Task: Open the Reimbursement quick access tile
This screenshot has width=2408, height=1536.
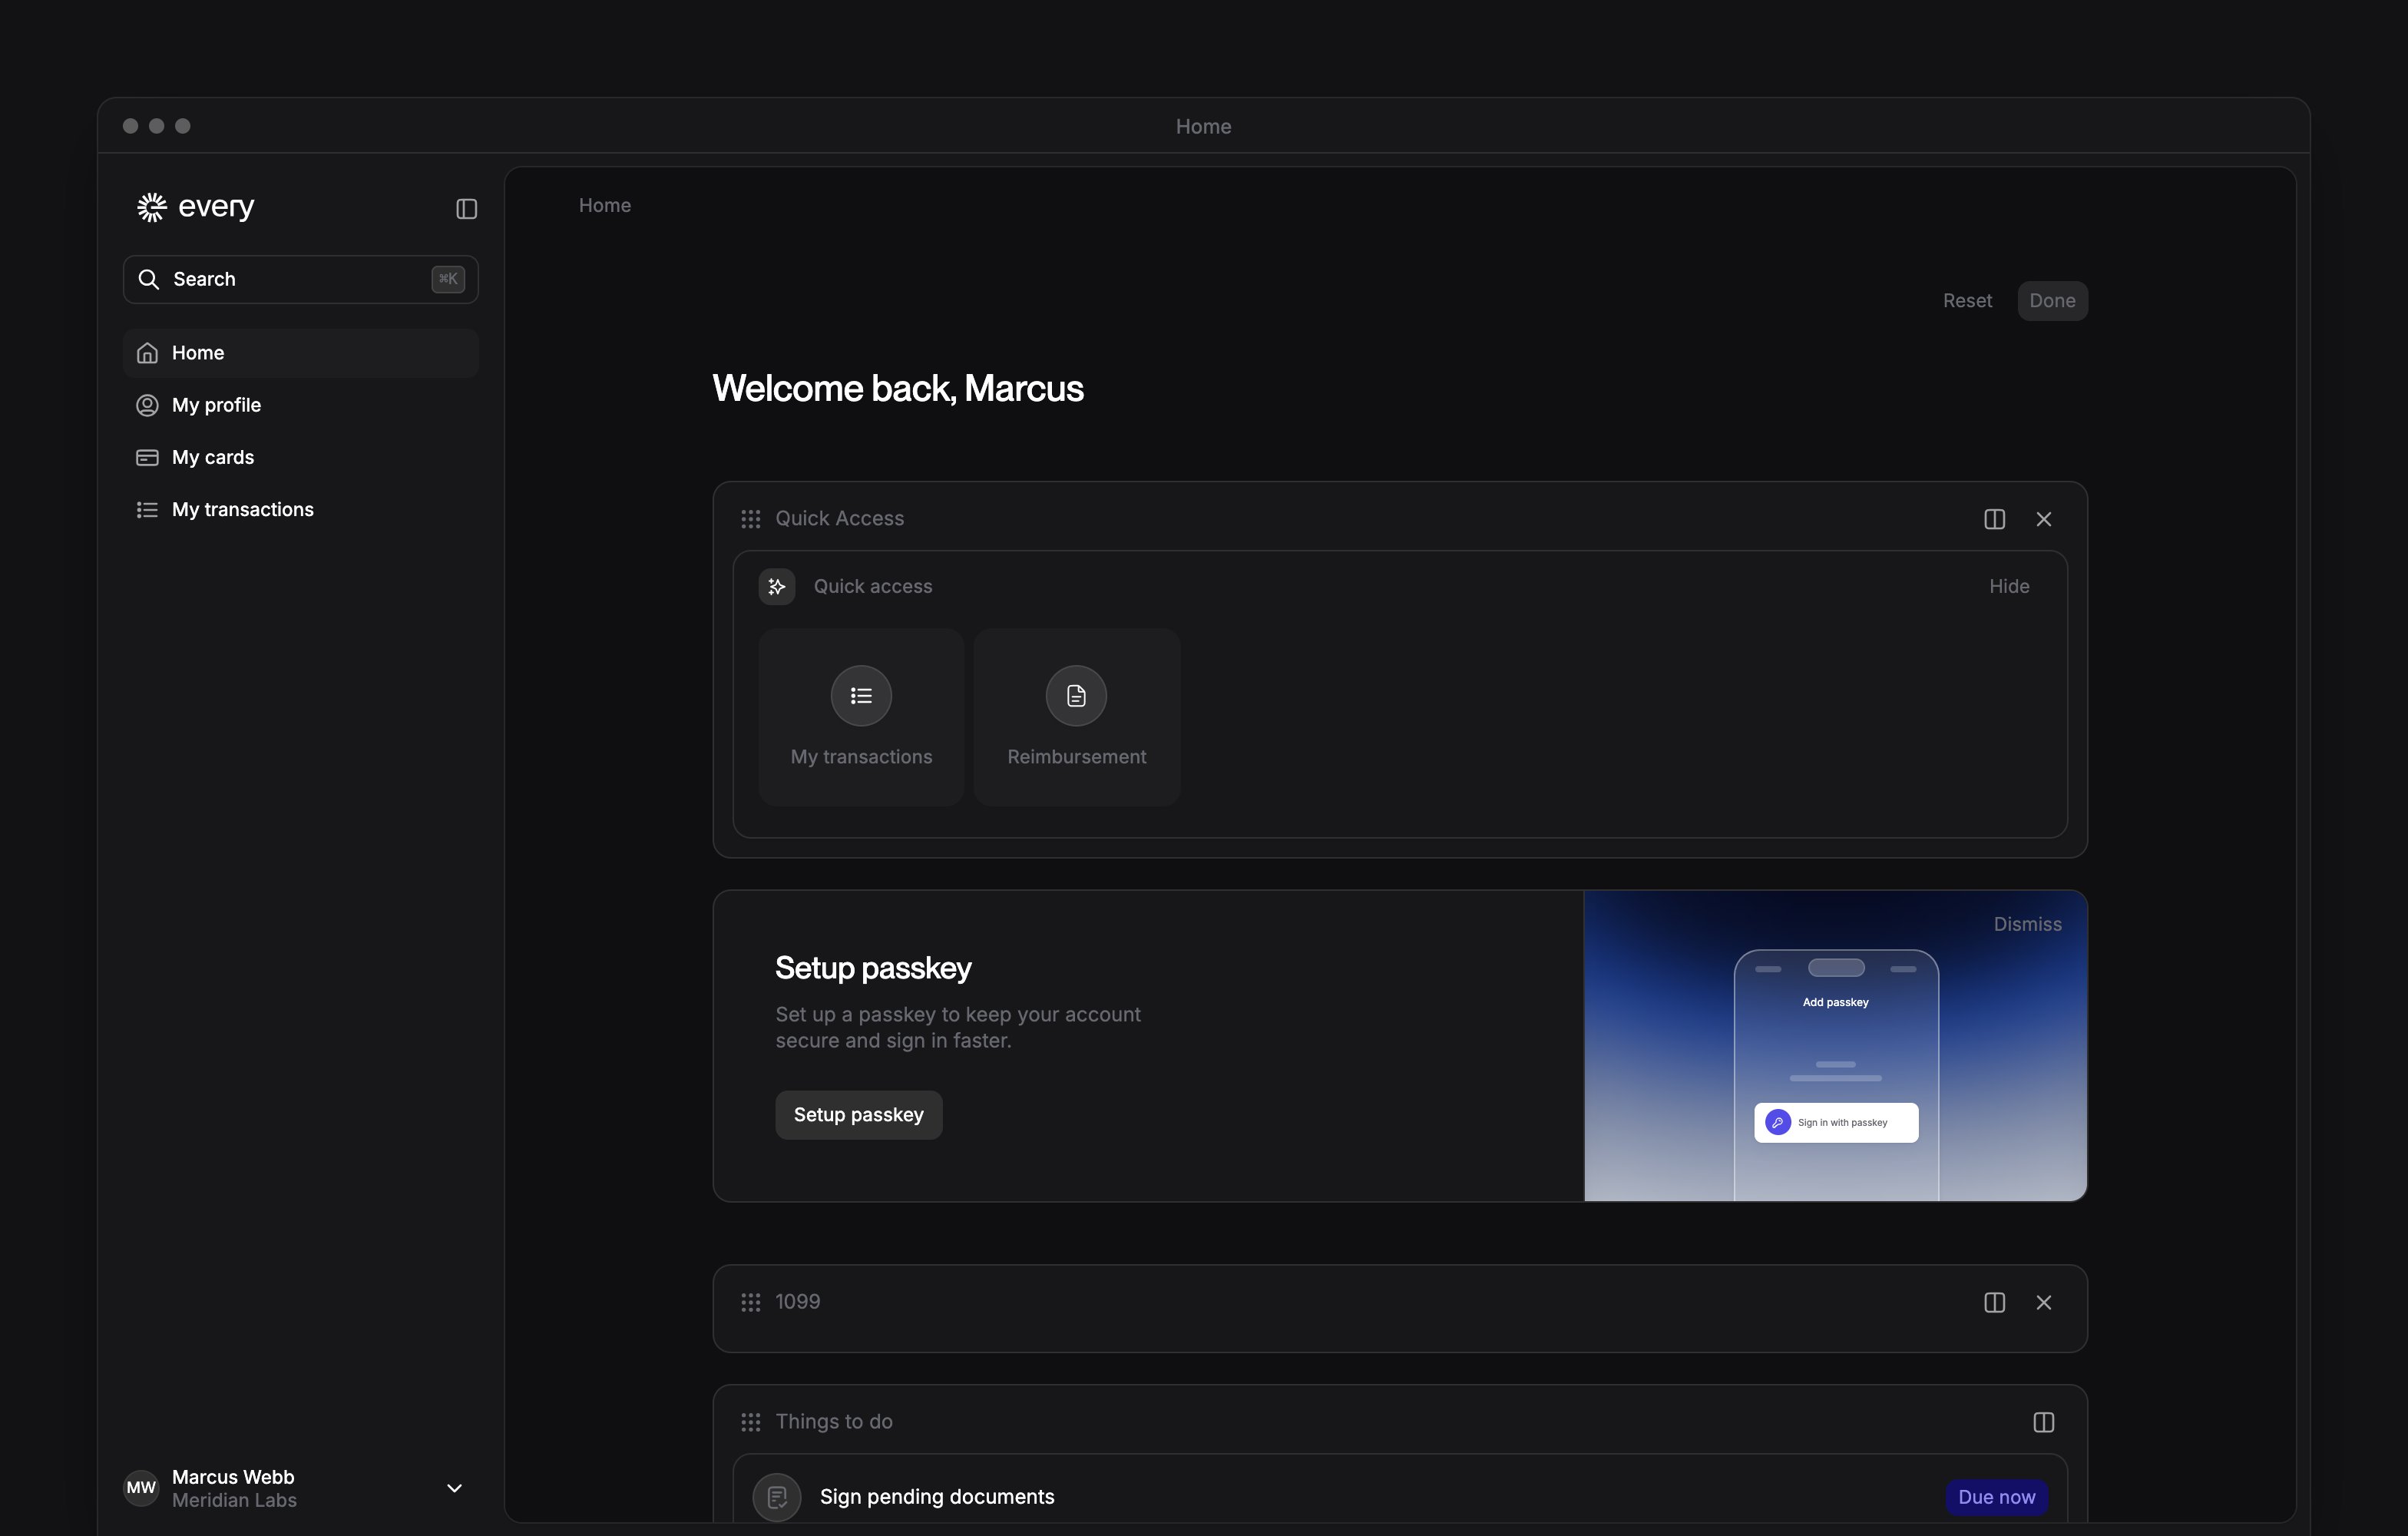Action: click(x=1077, y=717)
